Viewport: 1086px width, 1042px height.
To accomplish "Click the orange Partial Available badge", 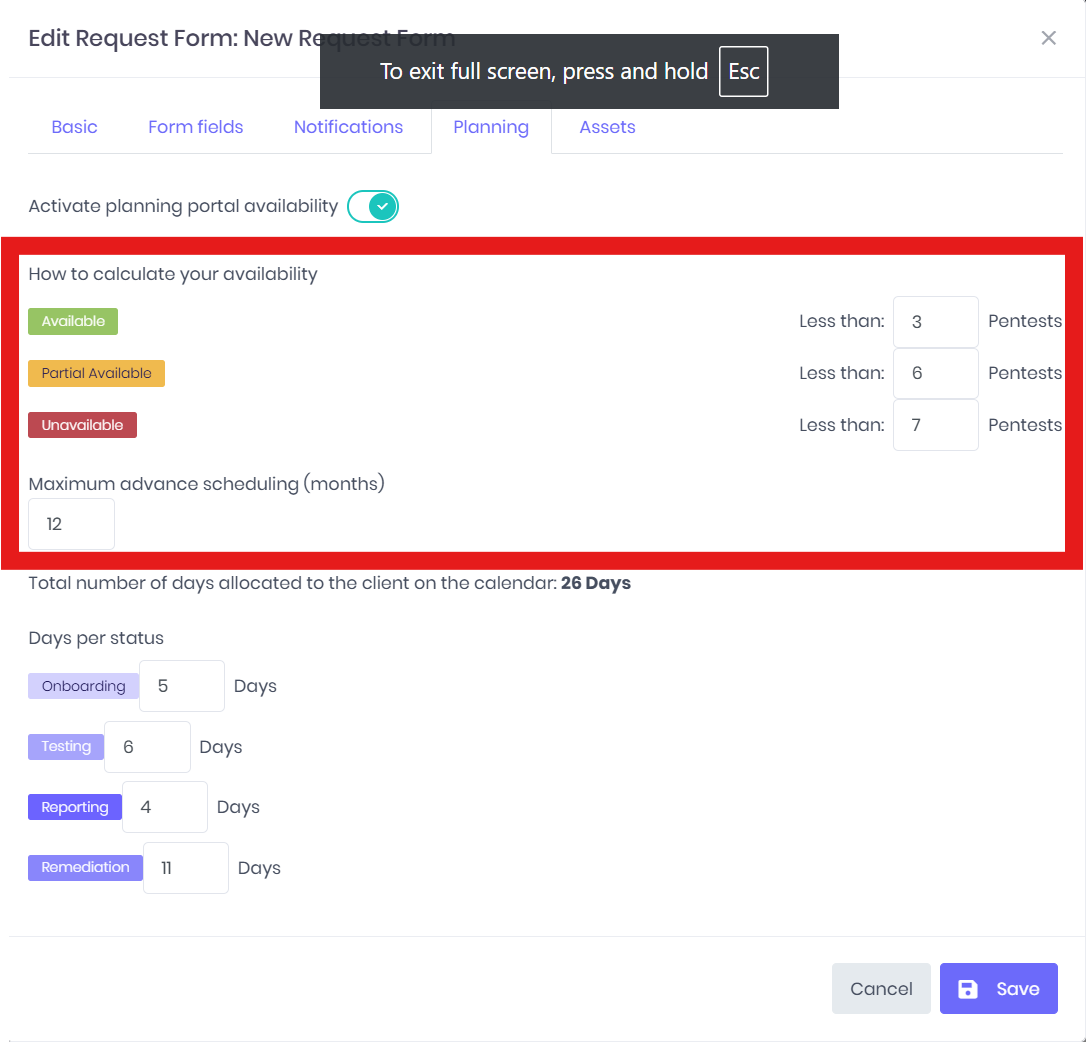I will pyautogui.click(x=96, y=373).
